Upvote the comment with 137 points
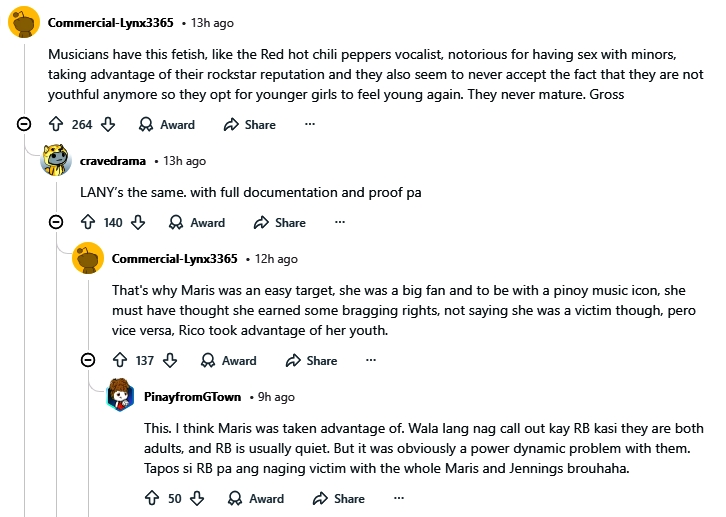The width and height of the screenshot is (726, 517). pyautogui.click(x=120, y=361)
